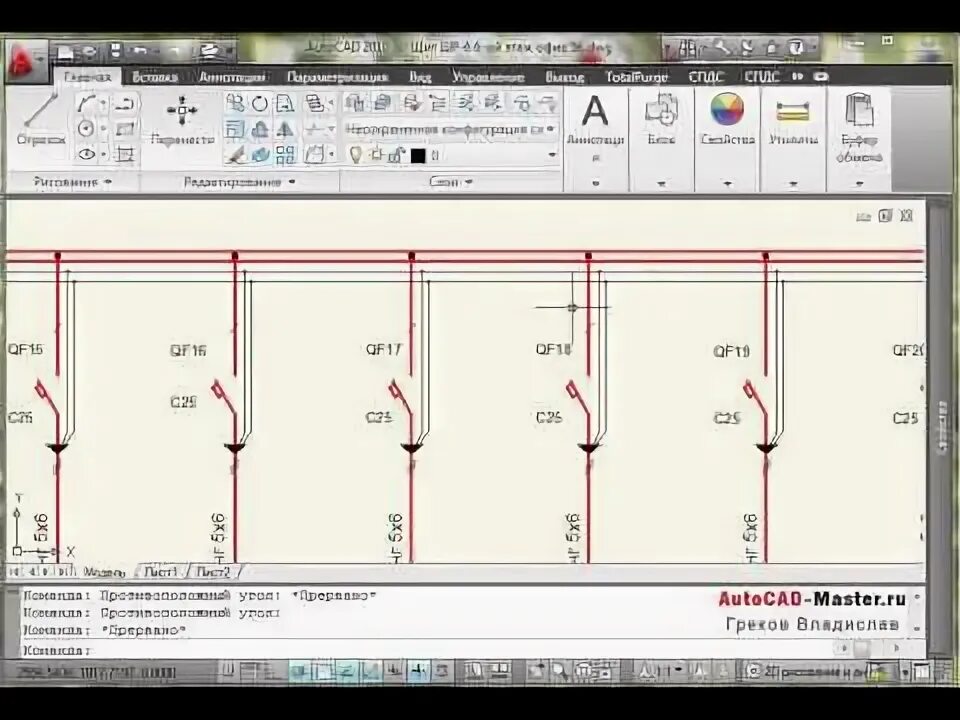Click the binoculars search icon in title bar
960x720 pixels.
[x=688, y=48]
